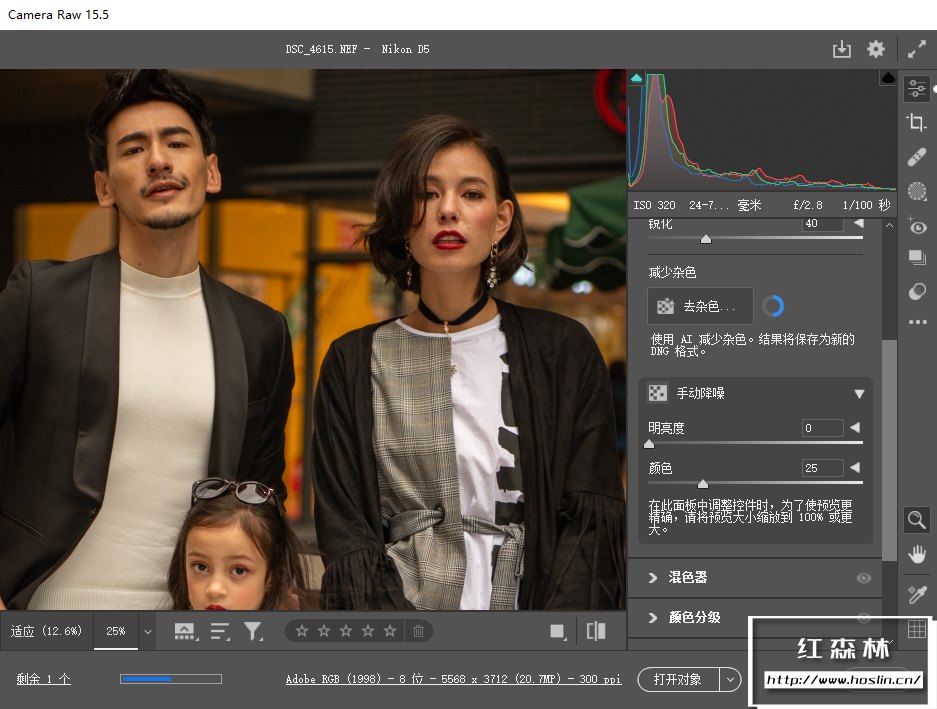Toggle 混色器 panel visibility eye
937x709 pixels.
click(863, 578)
